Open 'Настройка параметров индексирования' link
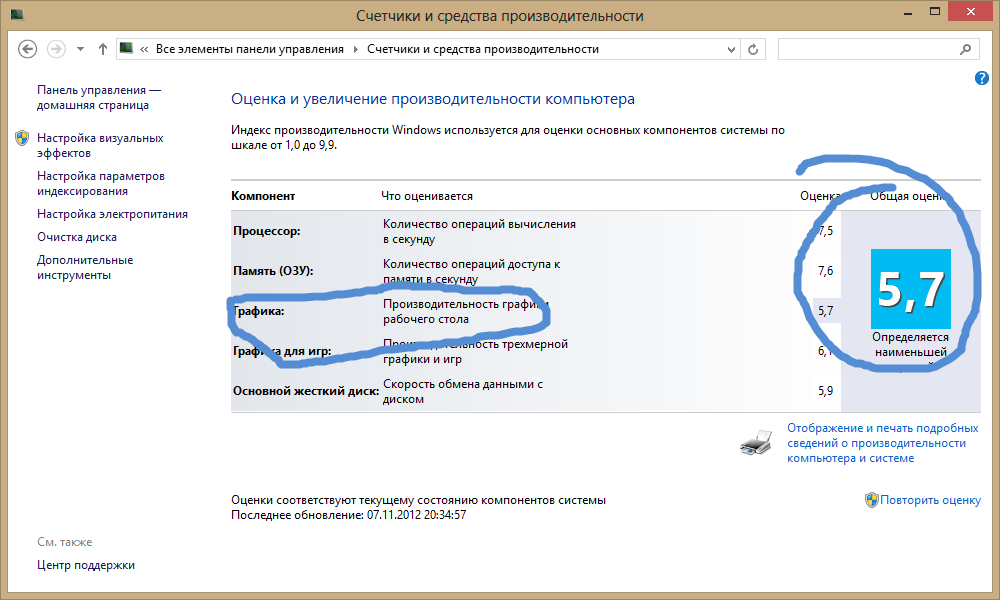The height and width of the screenshot is (600, 1000). 101,184
